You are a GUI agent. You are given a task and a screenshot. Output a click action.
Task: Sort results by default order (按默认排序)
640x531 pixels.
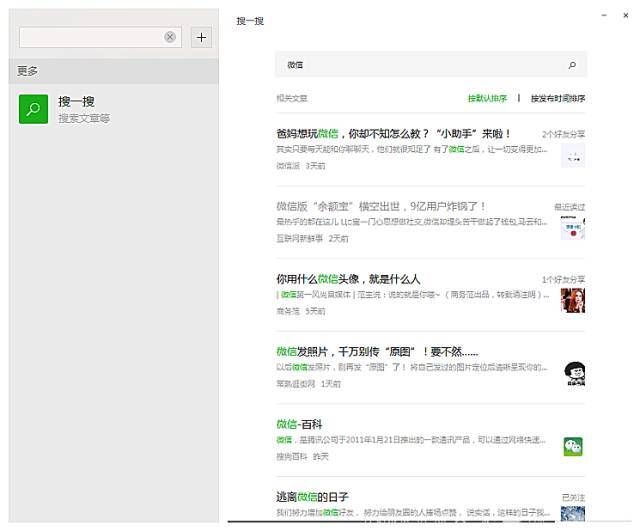(x=487, y=98)
